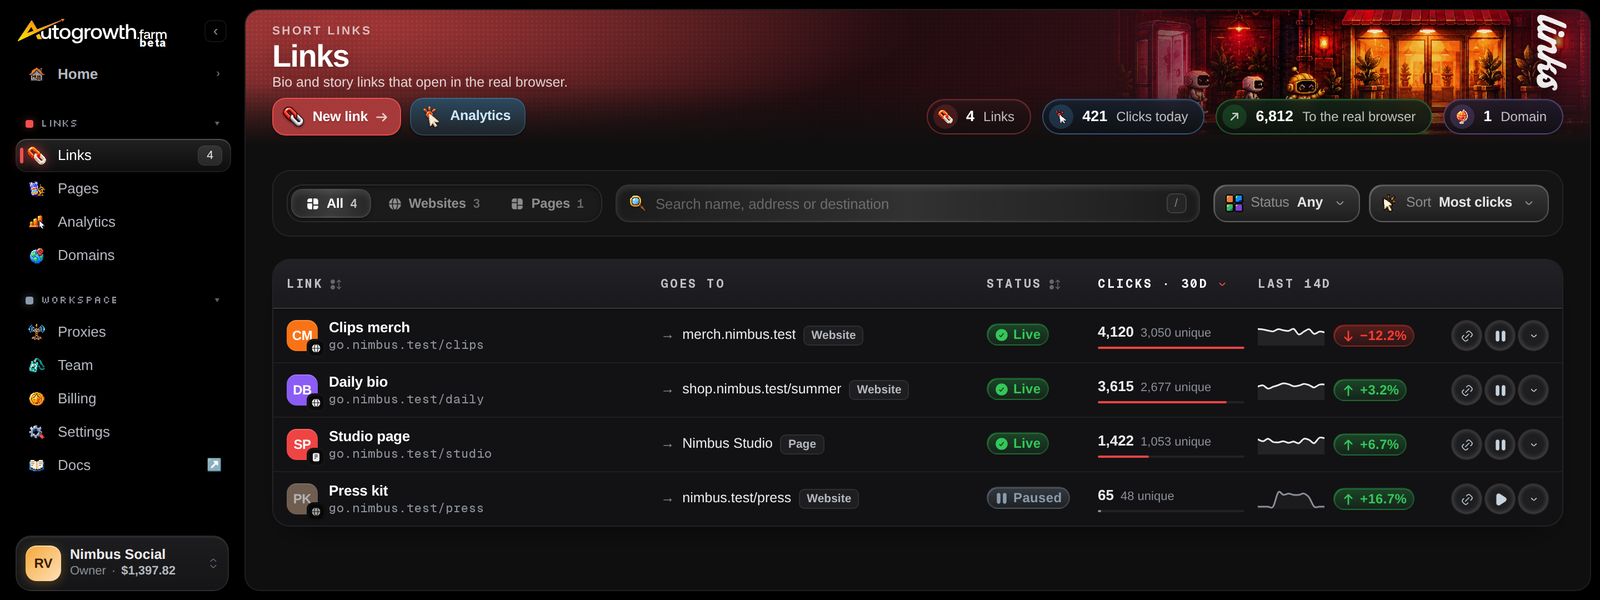Click the RV workspace avatar
Viewport: 1600px width, 600px height.
[43, 563]
